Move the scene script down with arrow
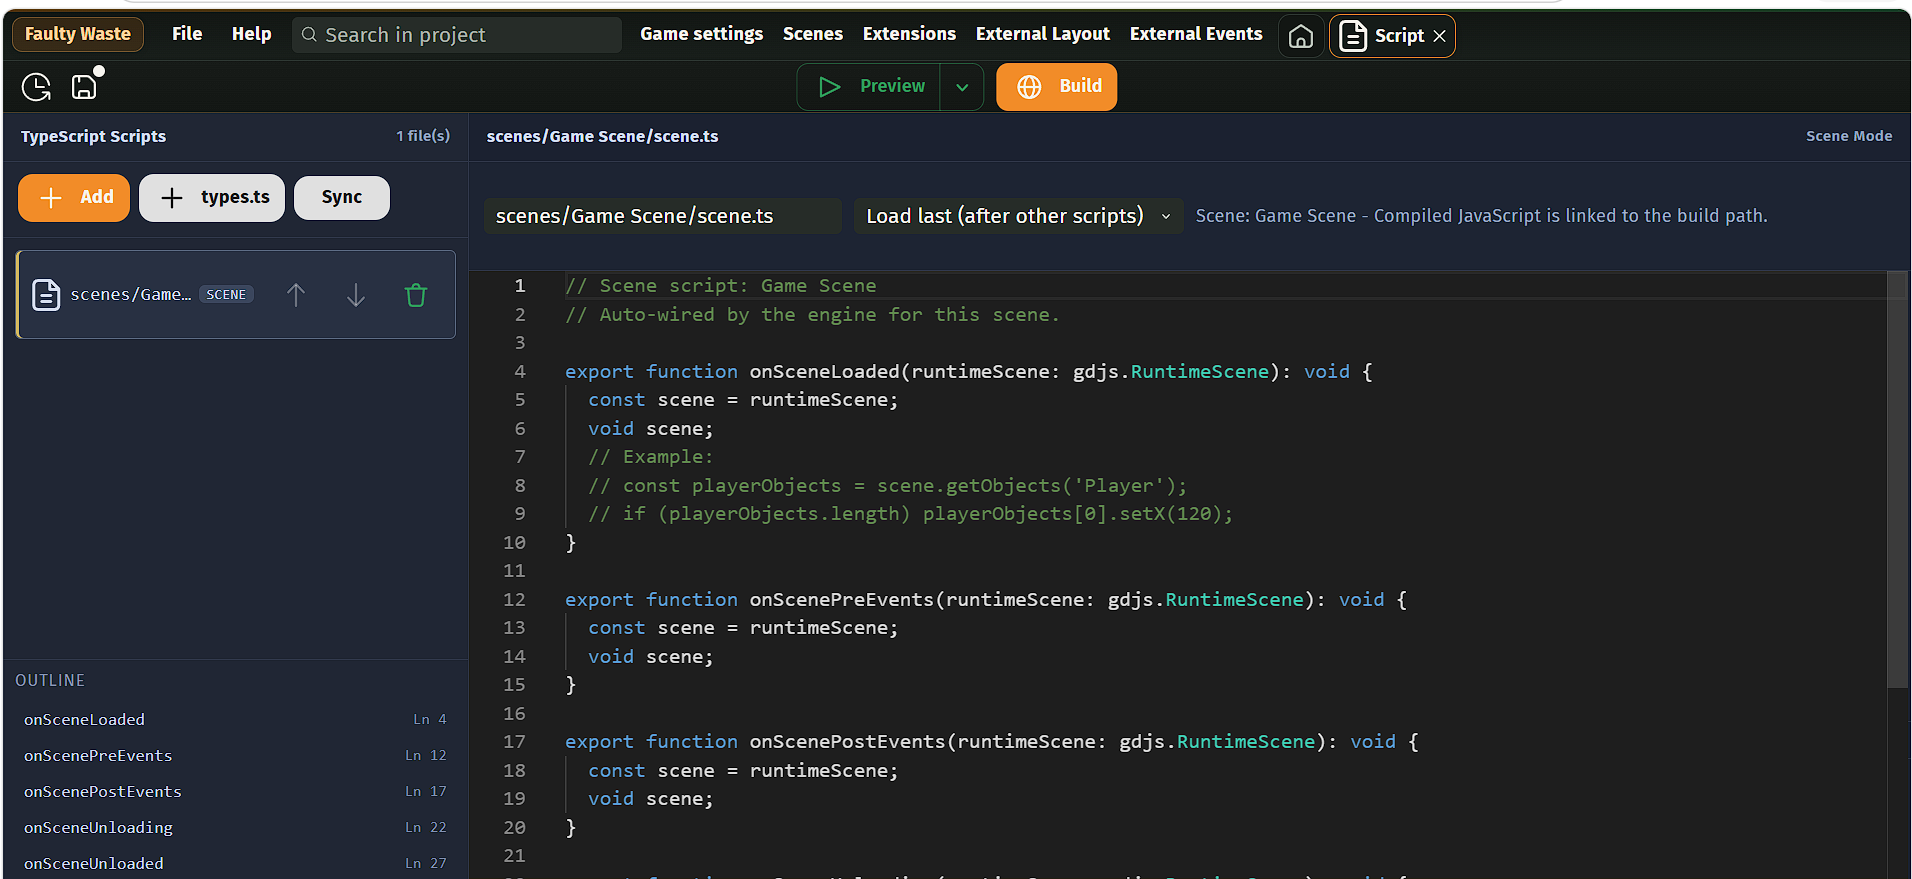The height and width of the screenshot is (879, 1912). (x=356, y=295)
